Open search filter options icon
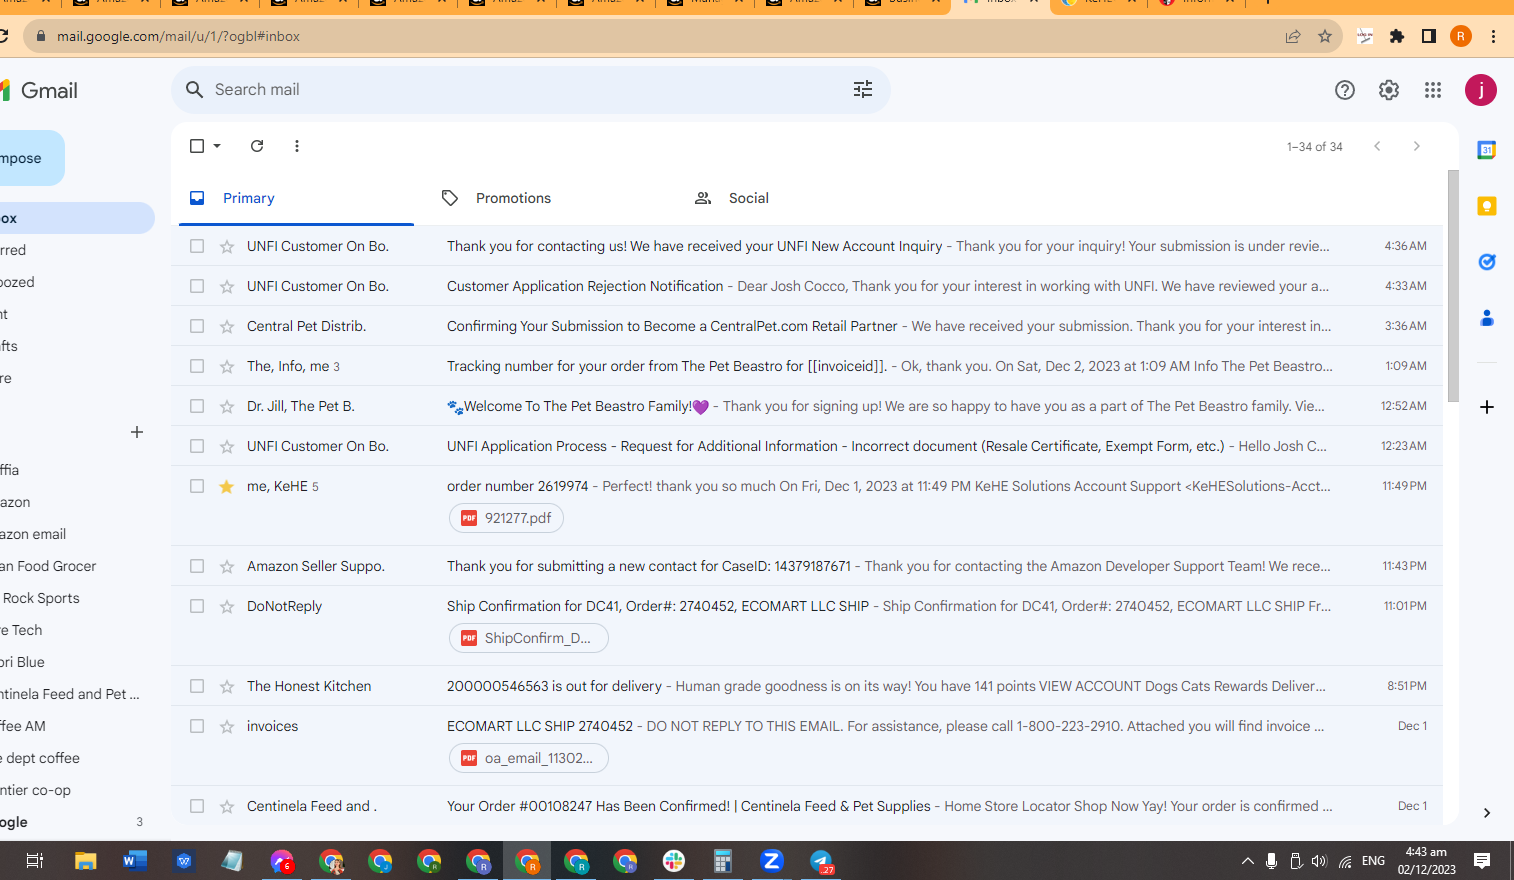Image resolution: width=1514 pixels, height=880 pixels. point(863,90)
